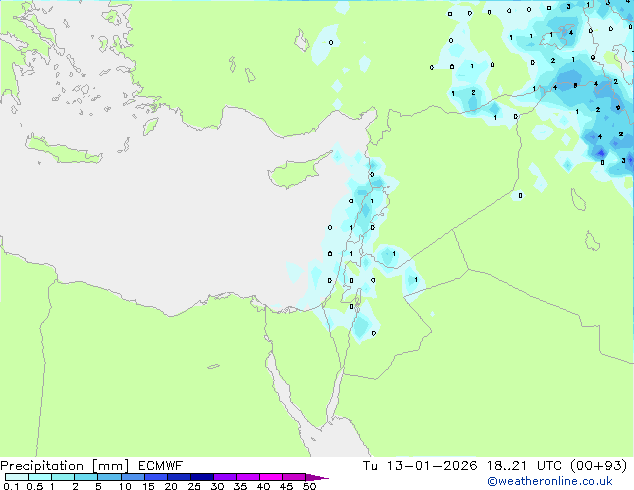Click the 15 legend scale label

pyautogui.click(x=148, y=486)
